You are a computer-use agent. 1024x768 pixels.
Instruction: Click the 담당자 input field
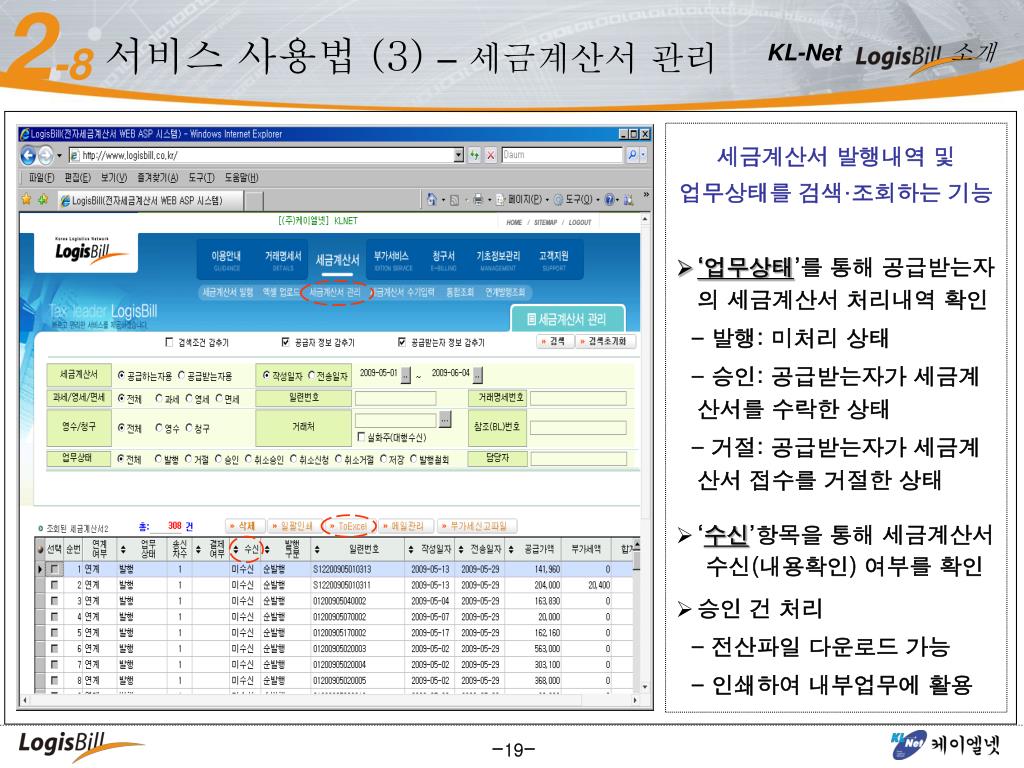579,459
